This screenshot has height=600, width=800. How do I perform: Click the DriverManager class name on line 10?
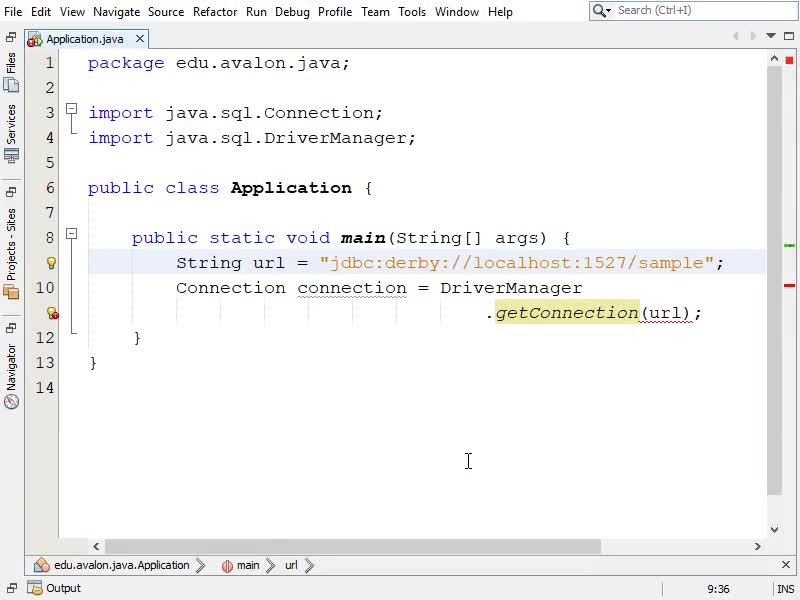[x=511, y=288]
